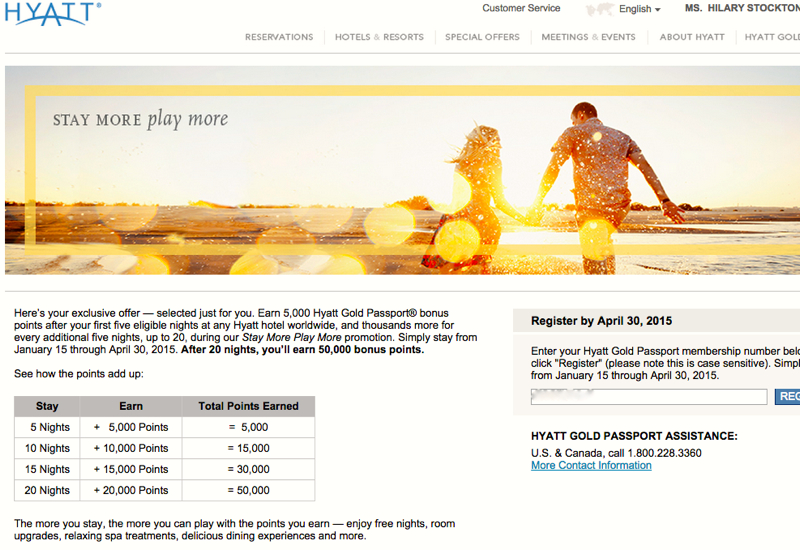Click the 'Register by April 30, 2015' heading
The width and height of the screenshot is (800, 550).
[x=602, y=321]
